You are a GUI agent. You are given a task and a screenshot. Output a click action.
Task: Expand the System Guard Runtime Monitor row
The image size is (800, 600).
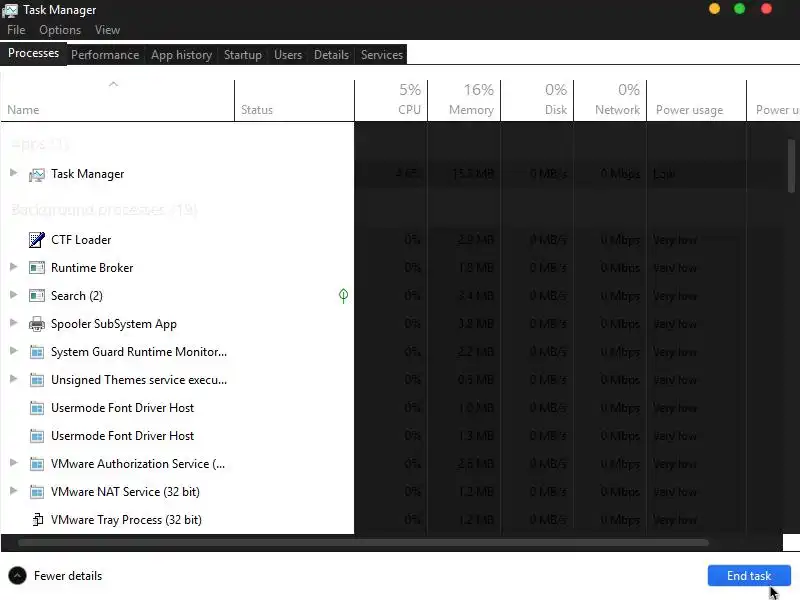pyautogui.click(x=14, y=351)
